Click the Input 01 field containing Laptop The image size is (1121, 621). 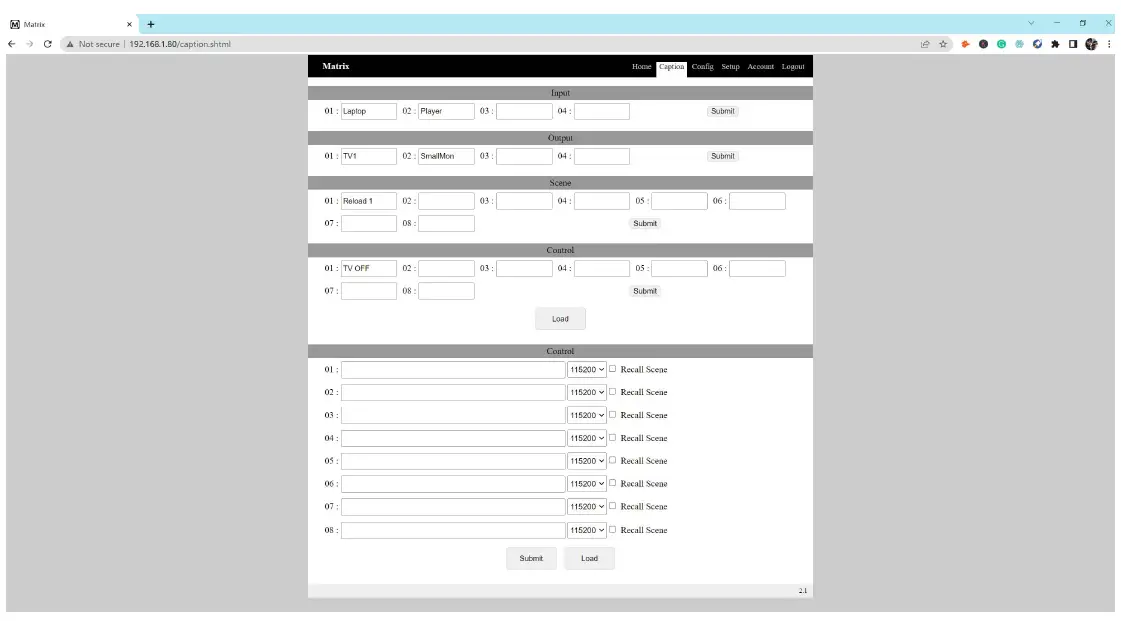click(x=369, y=111)
